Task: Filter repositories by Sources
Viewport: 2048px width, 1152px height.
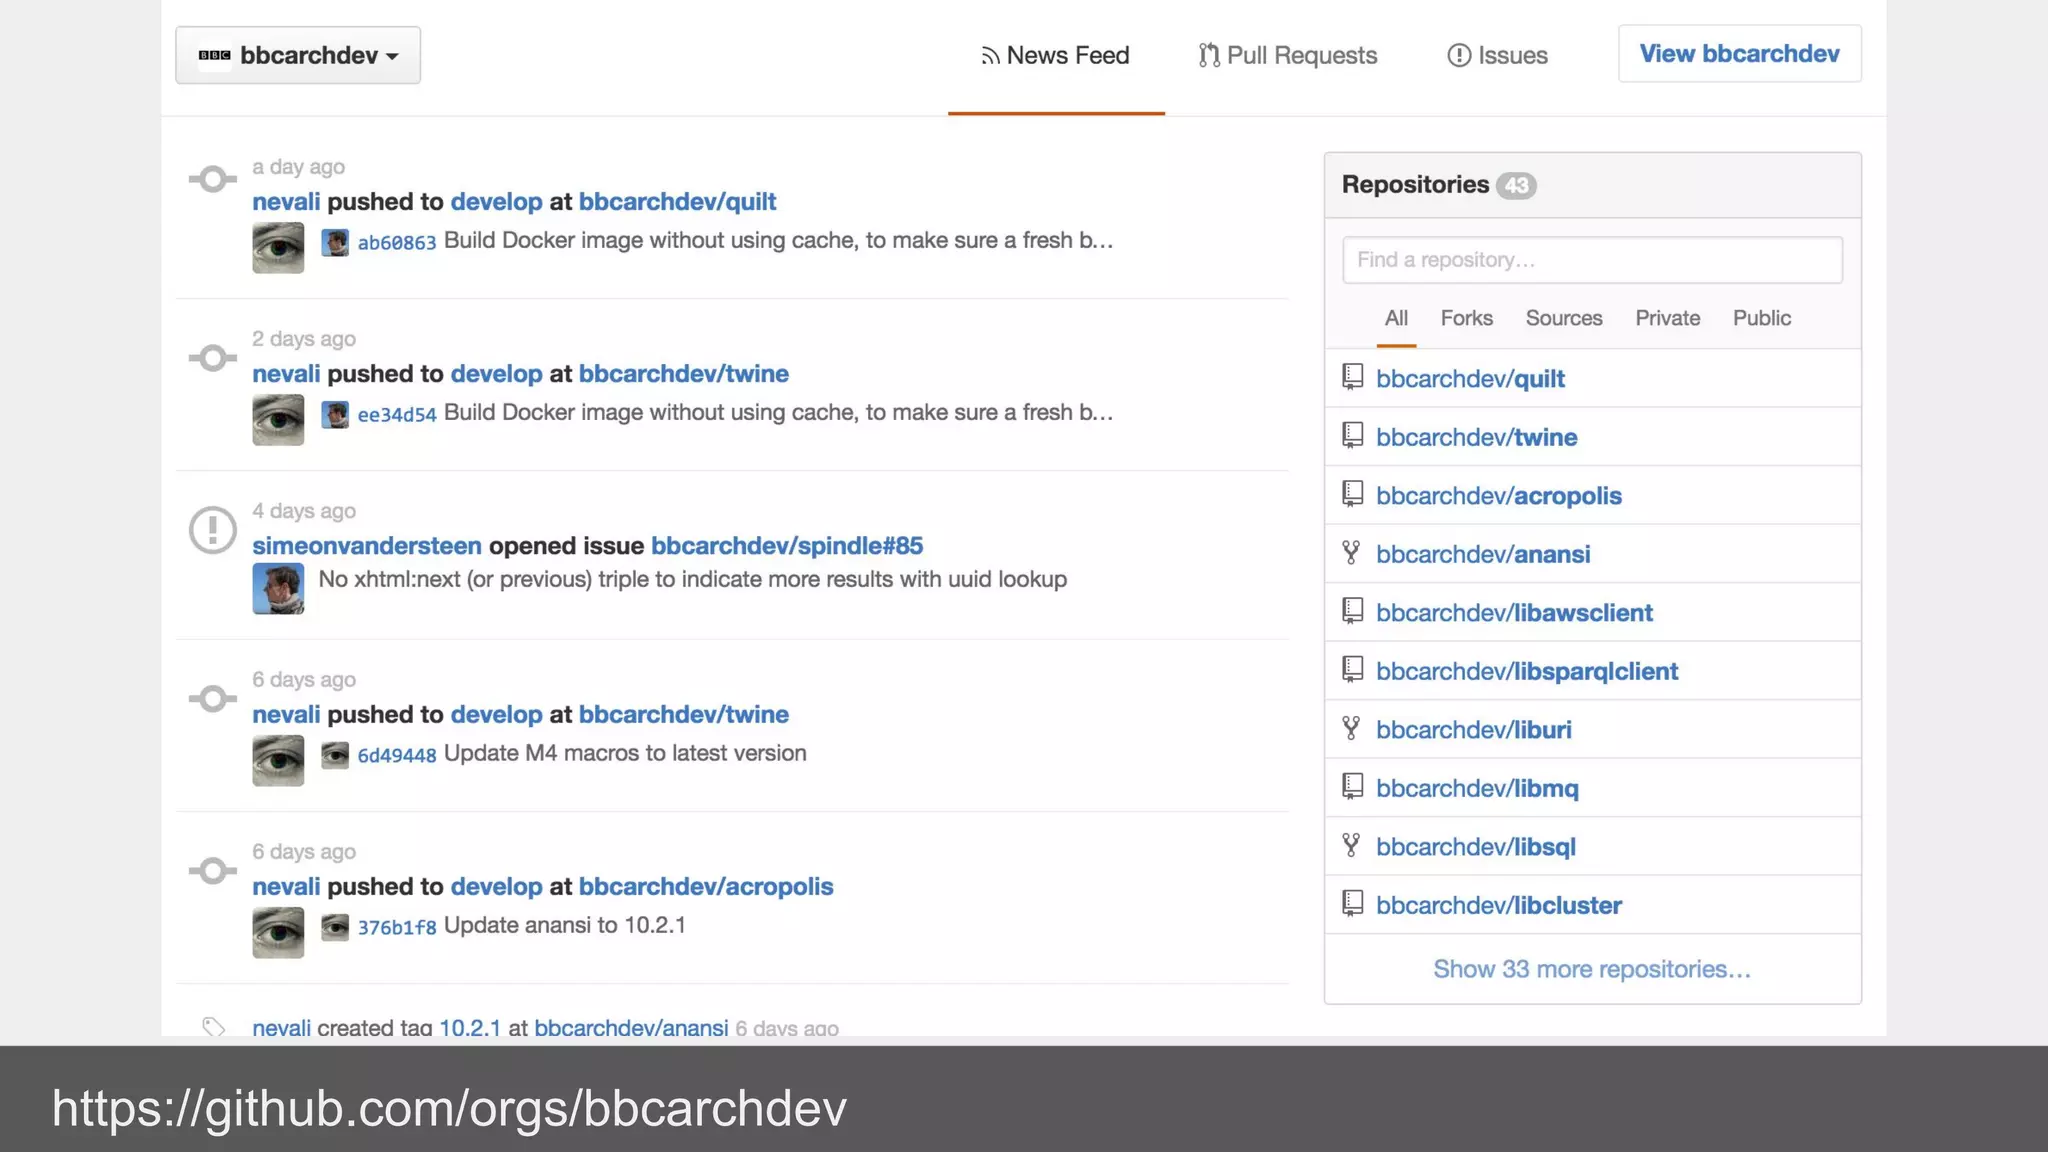Action: click(x=1563, y=318)
